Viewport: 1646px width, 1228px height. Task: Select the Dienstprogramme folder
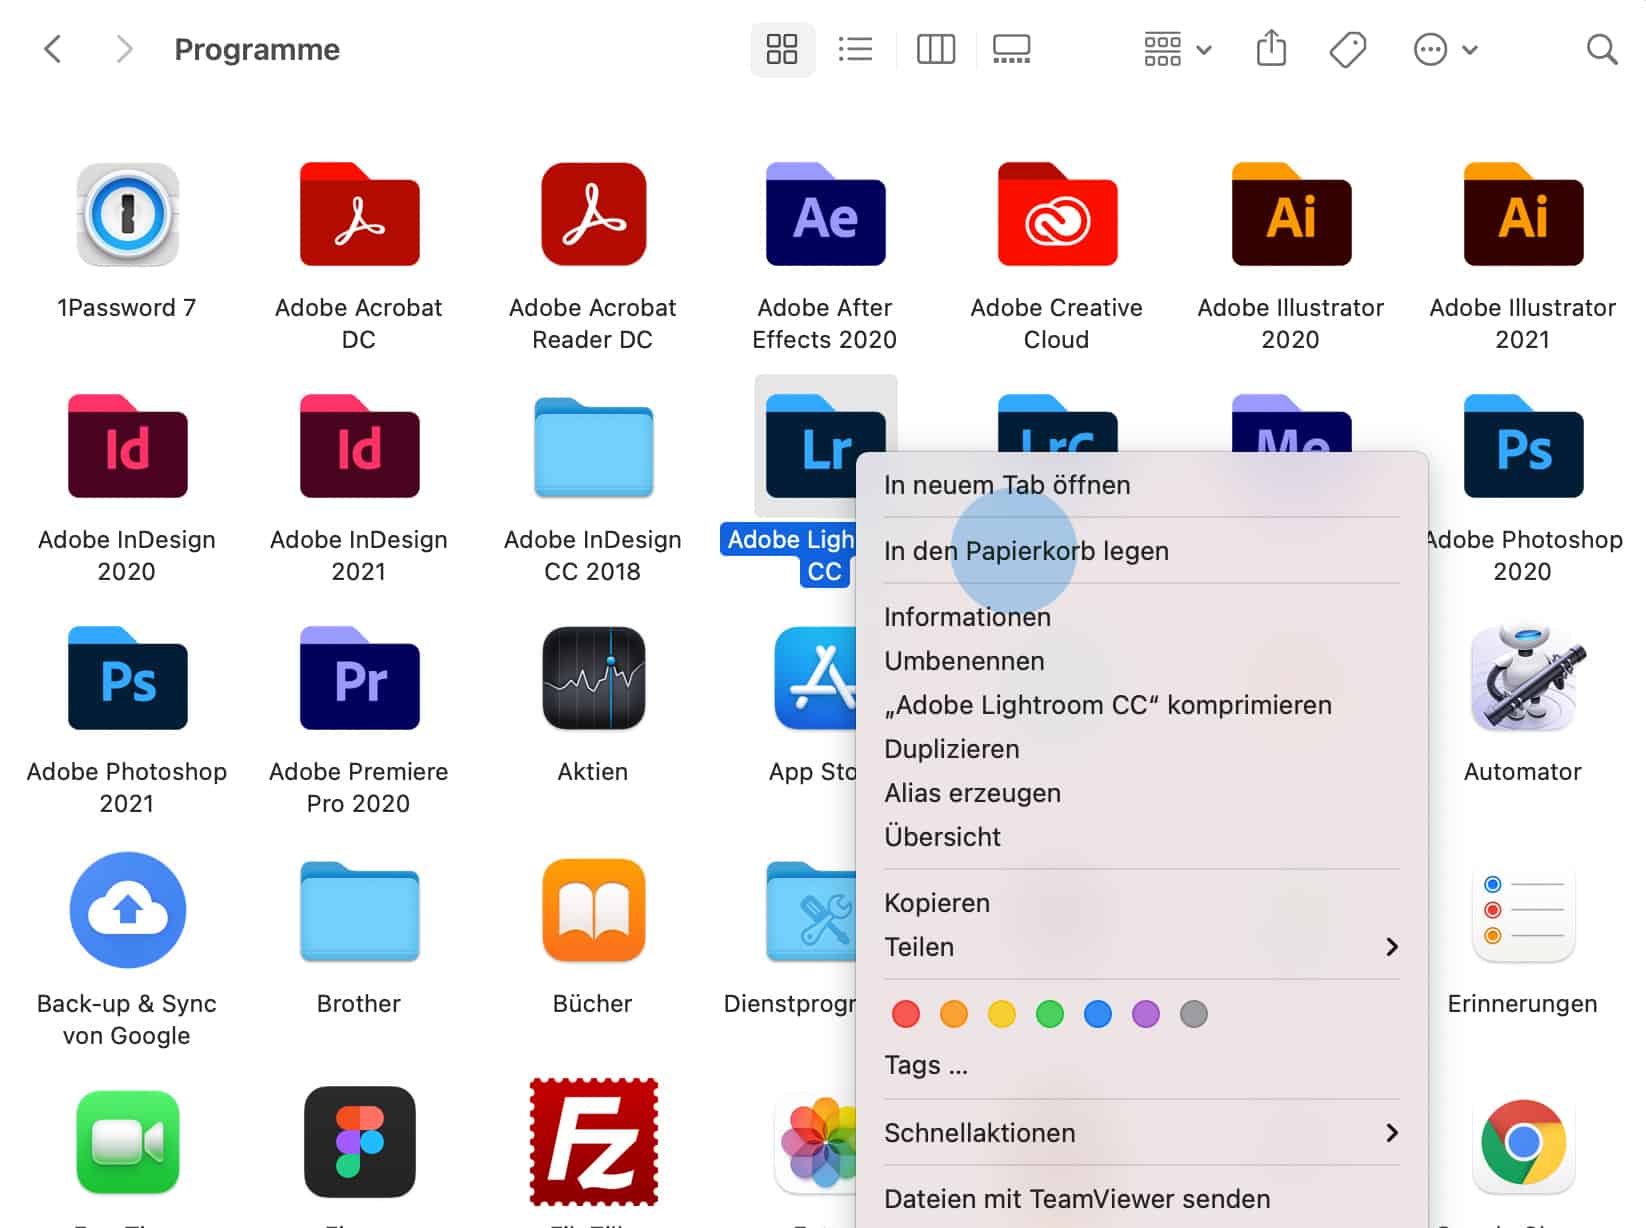(811, 910)
